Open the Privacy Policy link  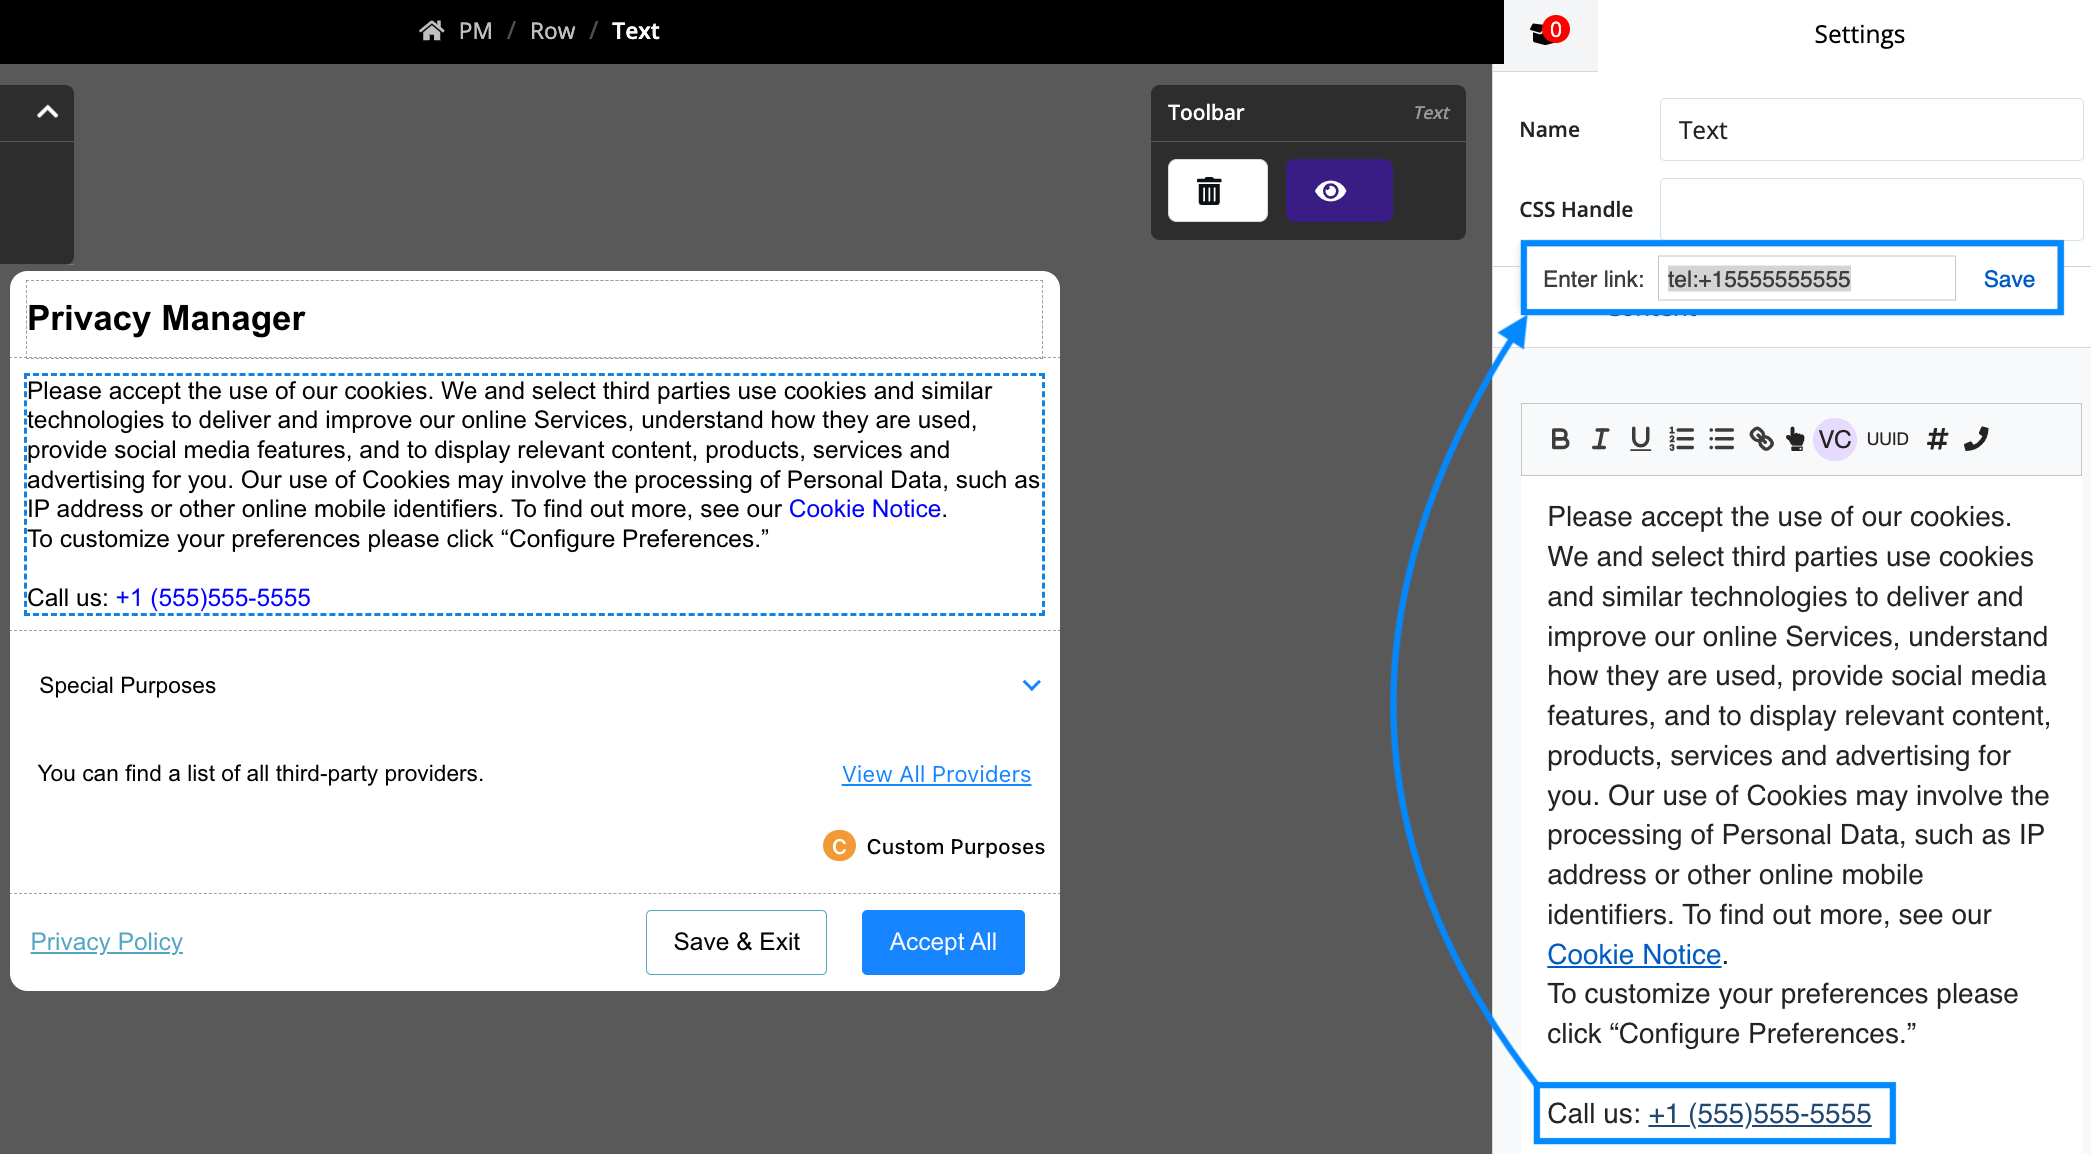pos(106,942)
